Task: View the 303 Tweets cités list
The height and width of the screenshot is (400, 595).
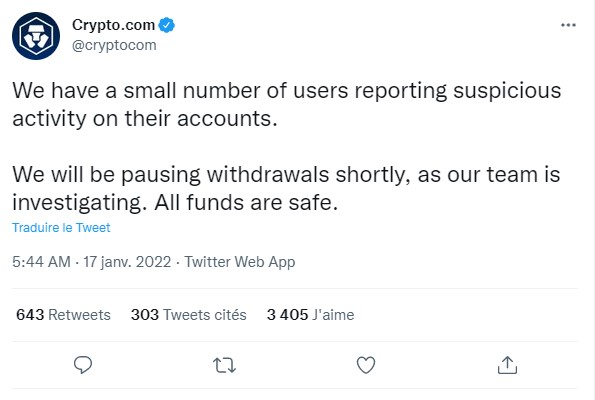Action: click(189, 315)
